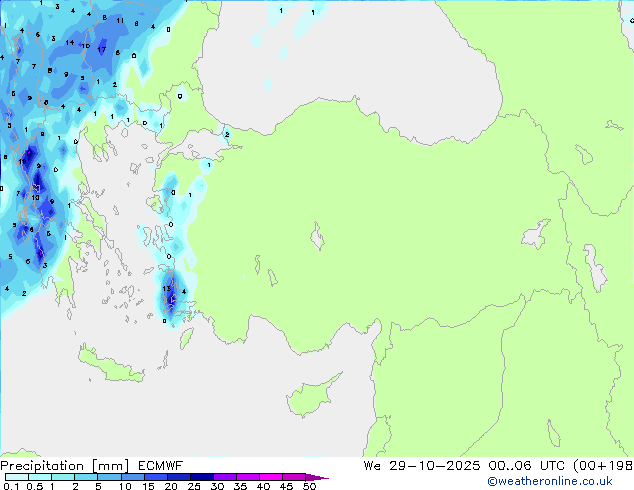Click the '13' precipitation value near the Aegean coast

point(166,288)
